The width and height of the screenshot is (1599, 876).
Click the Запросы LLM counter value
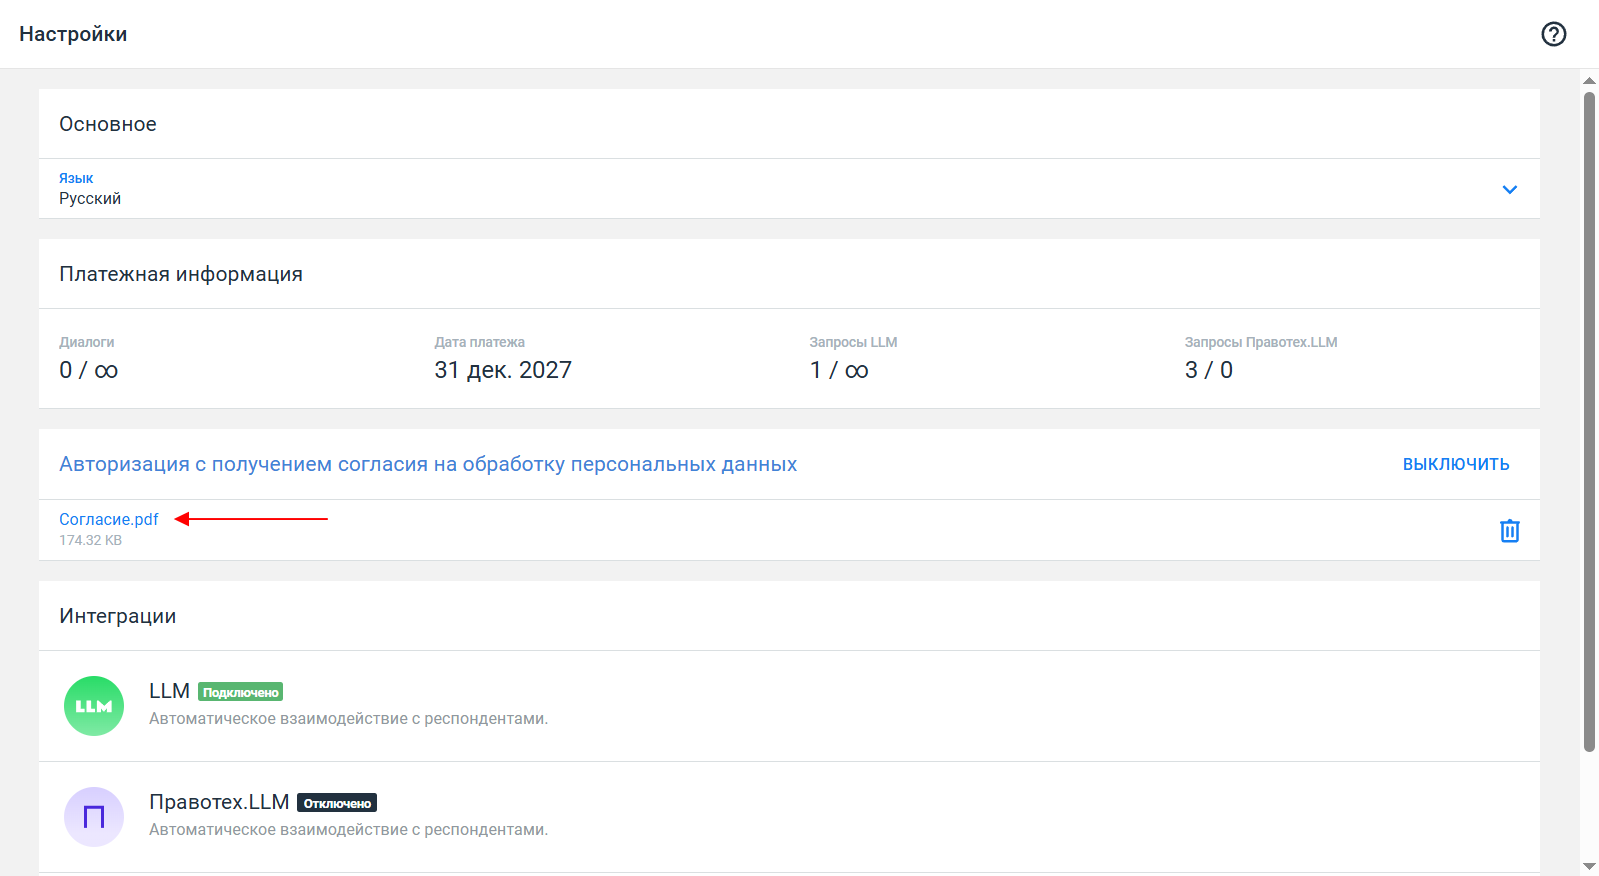point(839,370)
